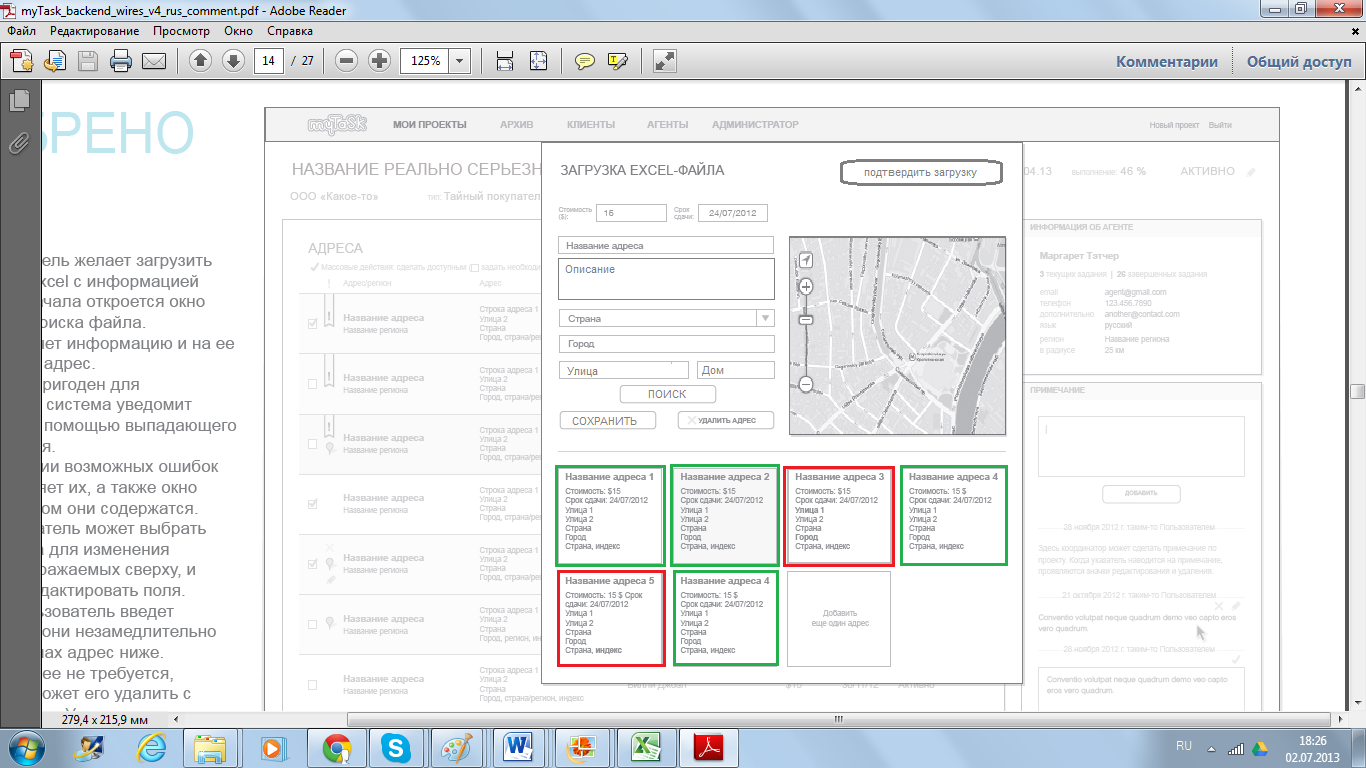Zoom in using the plus button

[379, 61]
